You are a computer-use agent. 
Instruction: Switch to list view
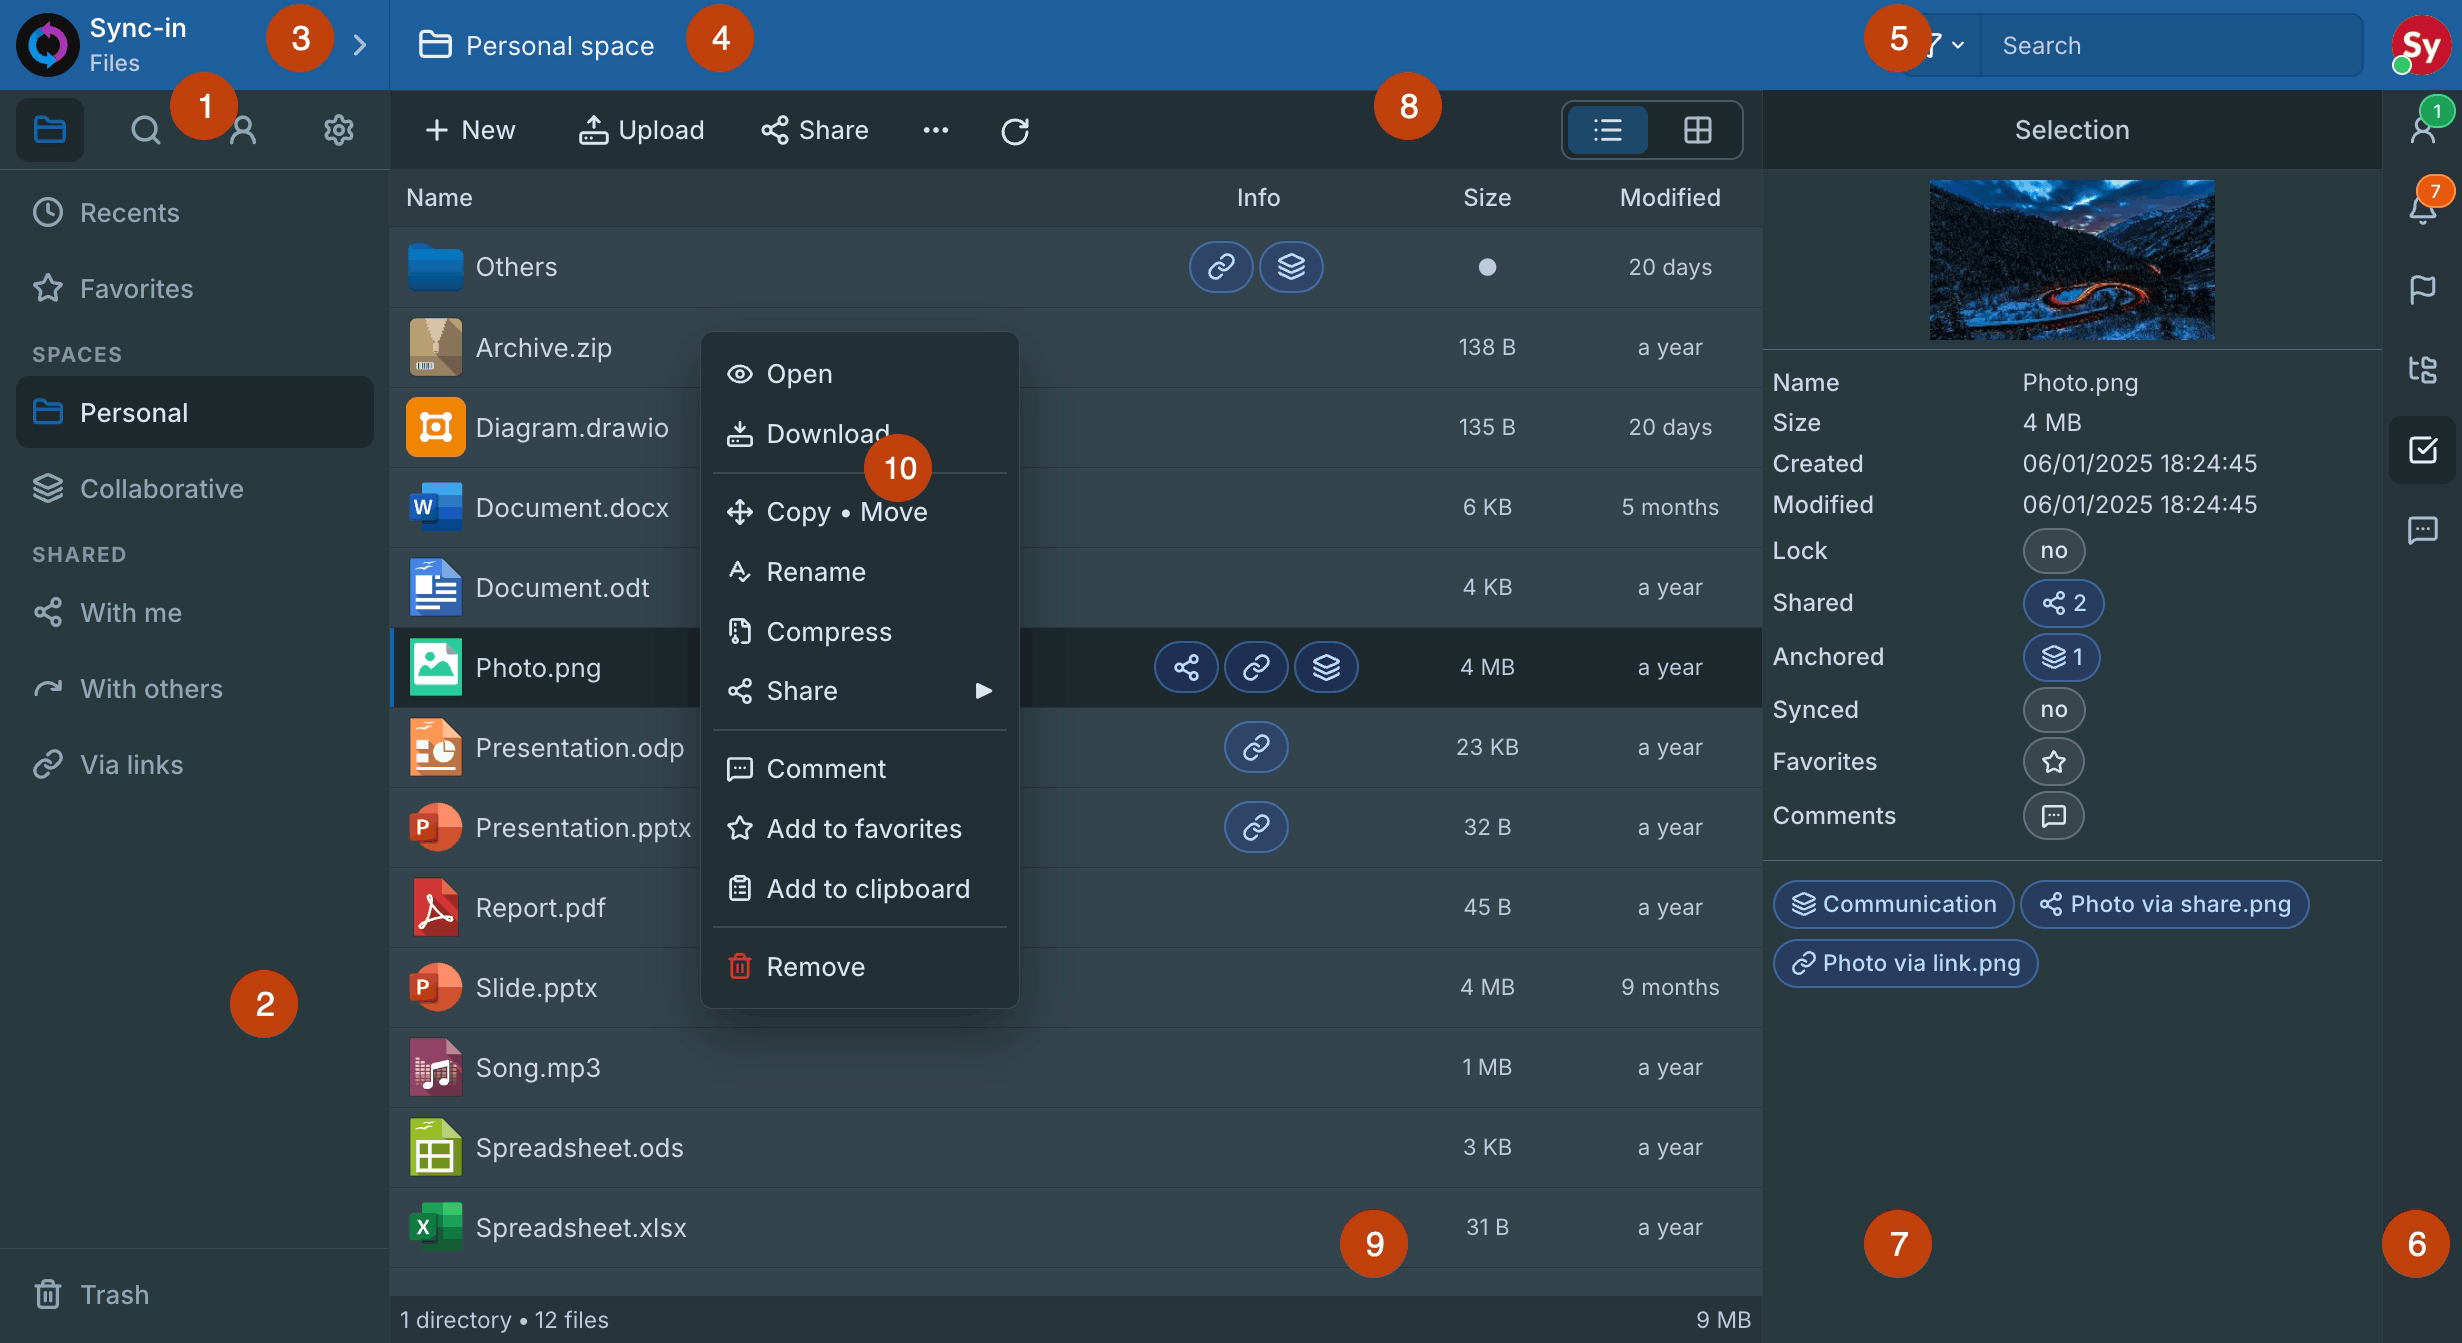(x=1608, y=130)
